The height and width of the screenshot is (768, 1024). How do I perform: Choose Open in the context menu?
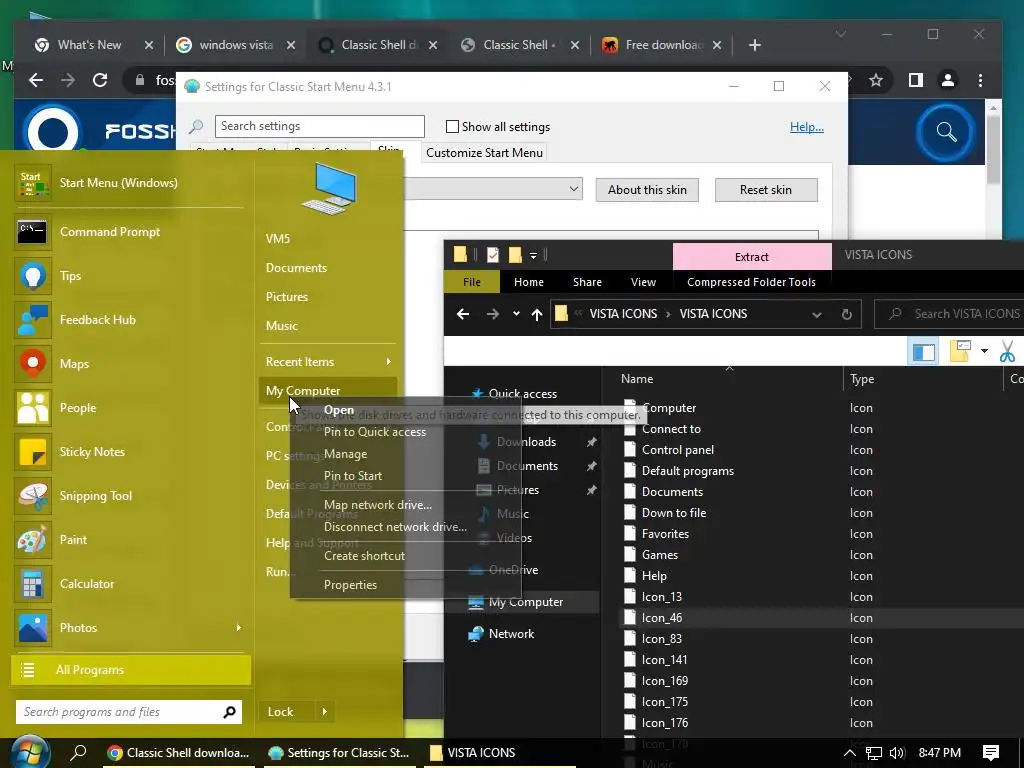[339, 410]
